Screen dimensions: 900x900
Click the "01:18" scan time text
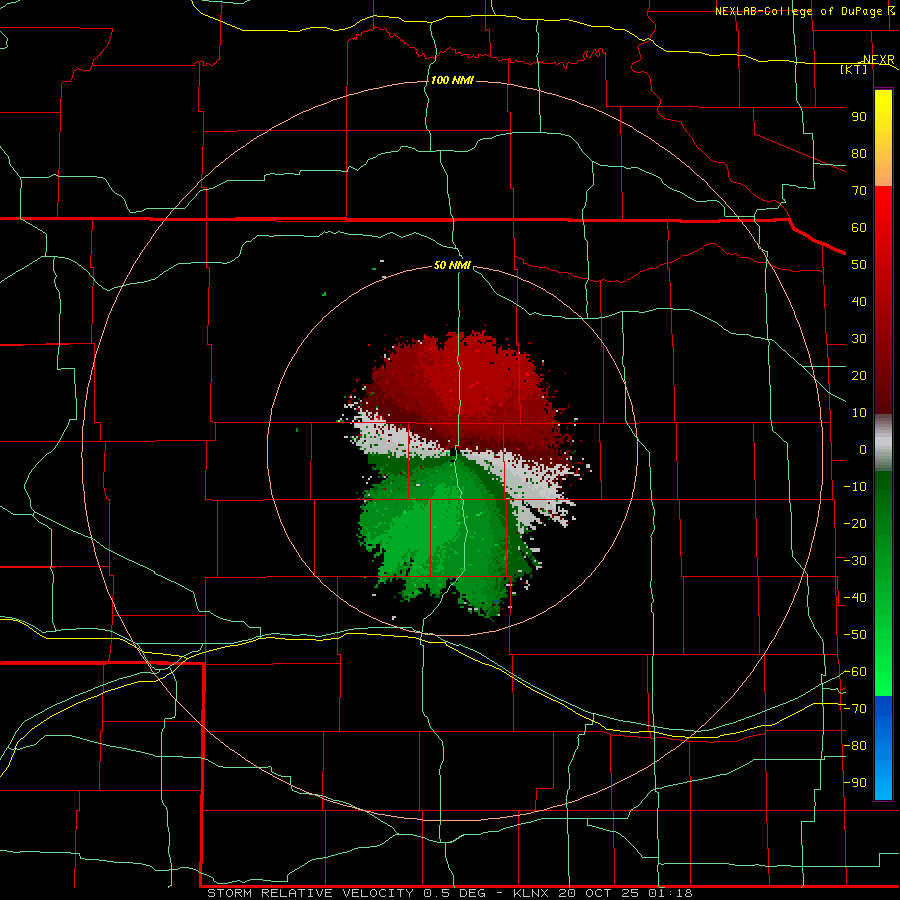pos(670,893)
